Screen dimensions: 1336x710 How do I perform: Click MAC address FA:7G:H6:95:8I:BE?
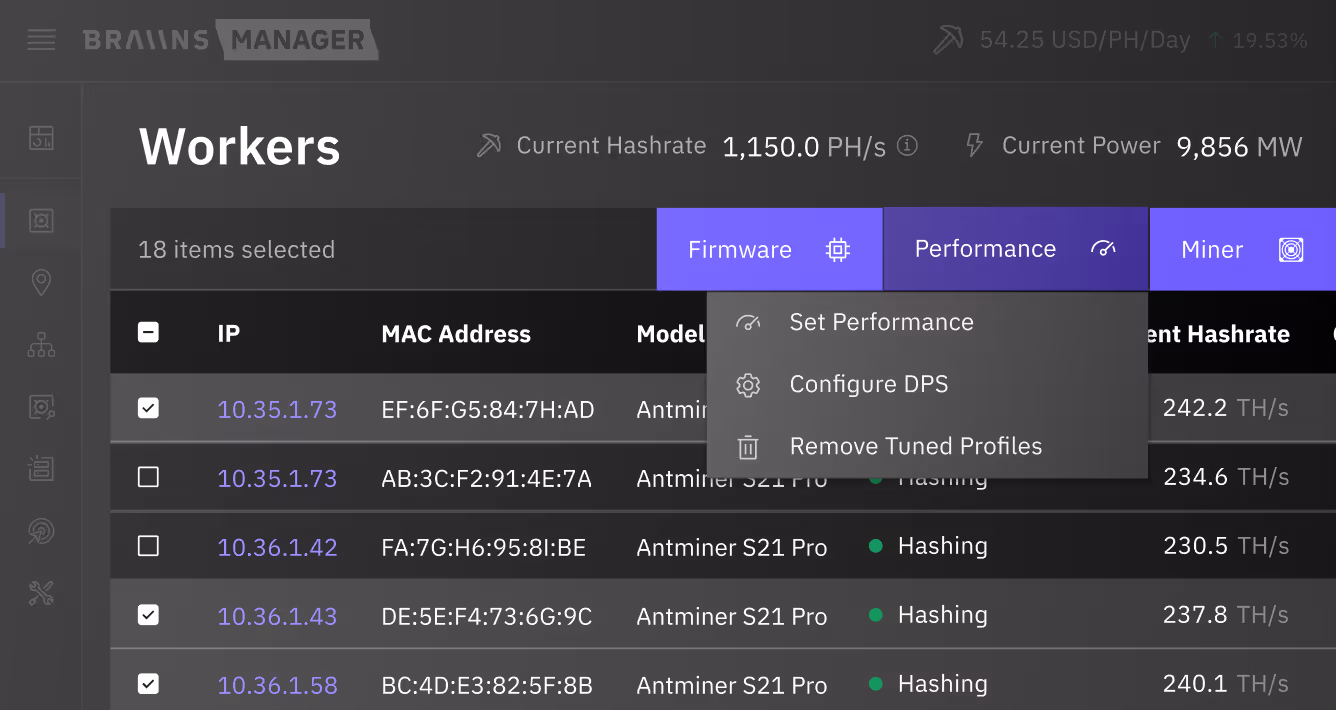[483, 547]
